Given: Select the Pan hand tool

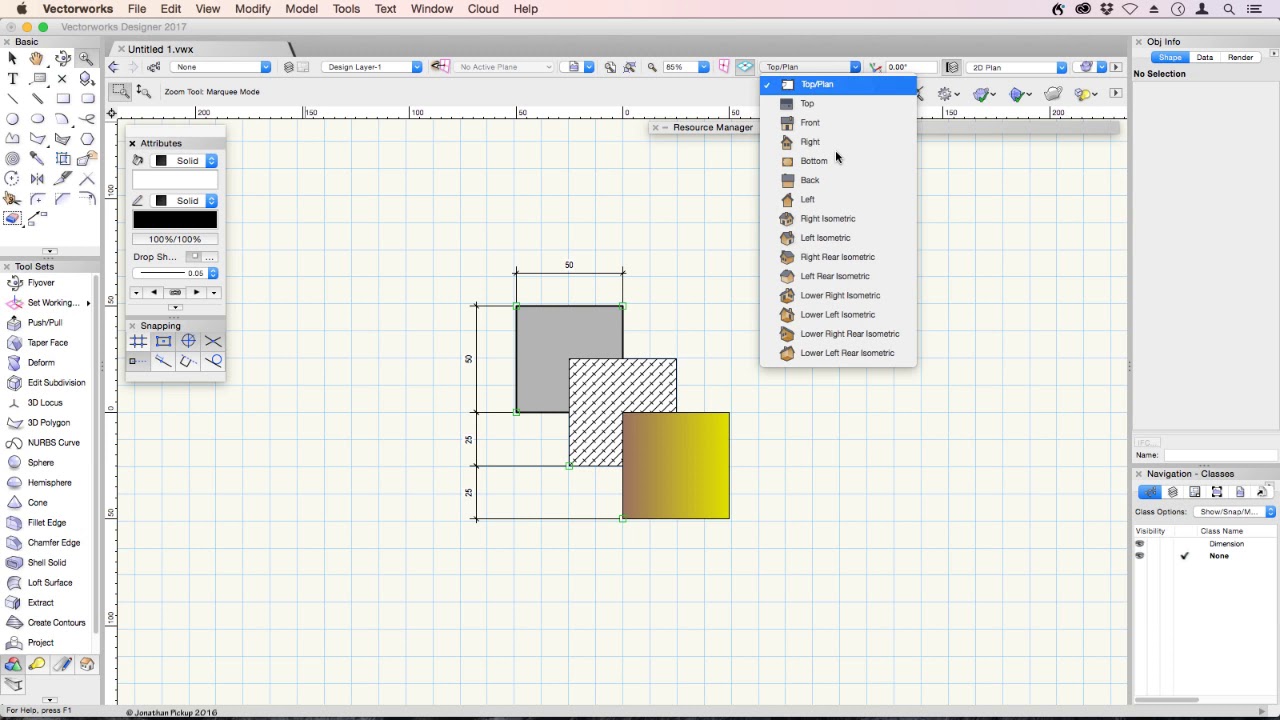Looking at the screenshot, I should tap(37, 59).
